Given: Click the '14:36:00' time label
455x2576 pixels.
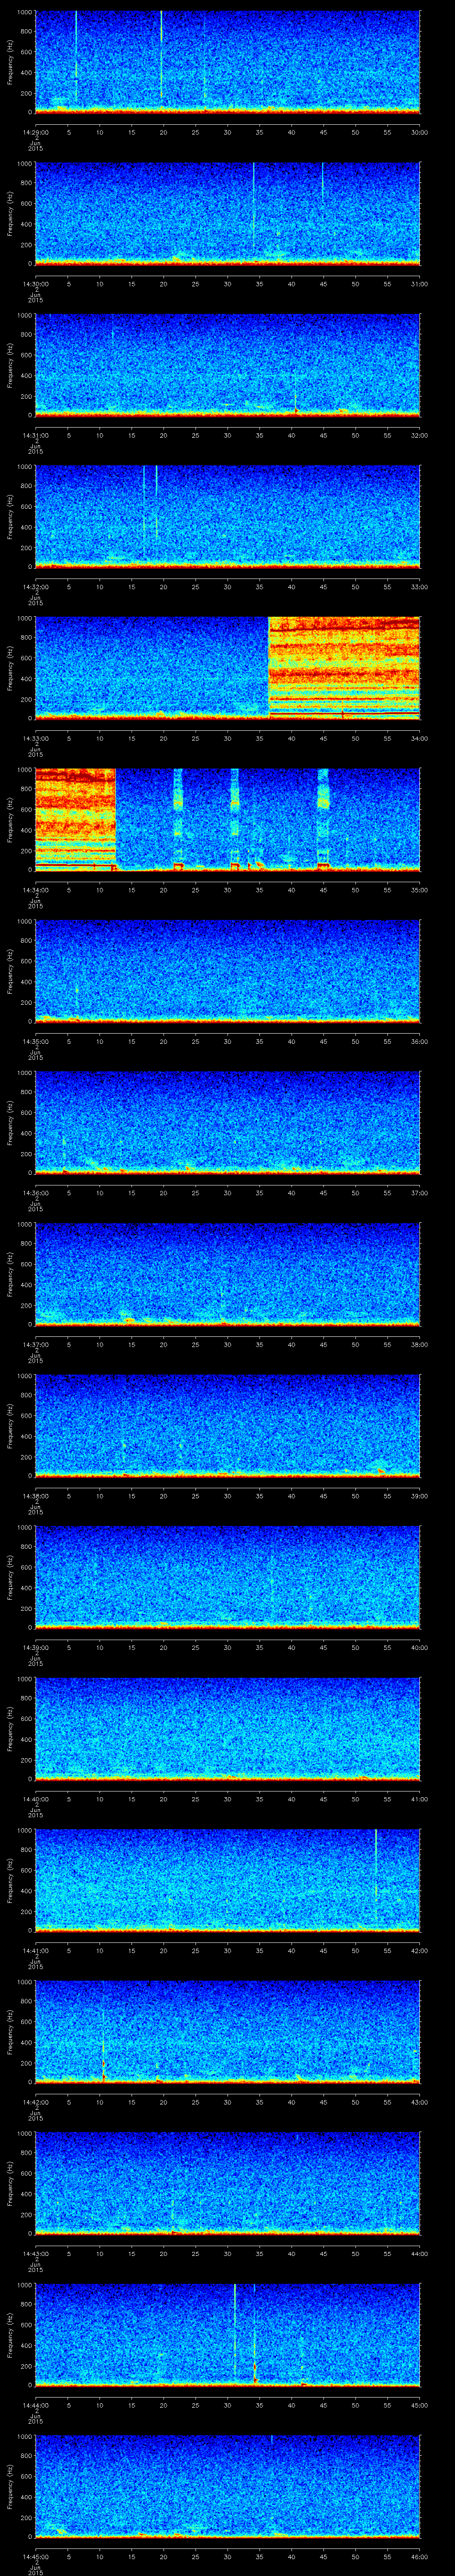Looking at the screenshot, I should pos(35,1193).
